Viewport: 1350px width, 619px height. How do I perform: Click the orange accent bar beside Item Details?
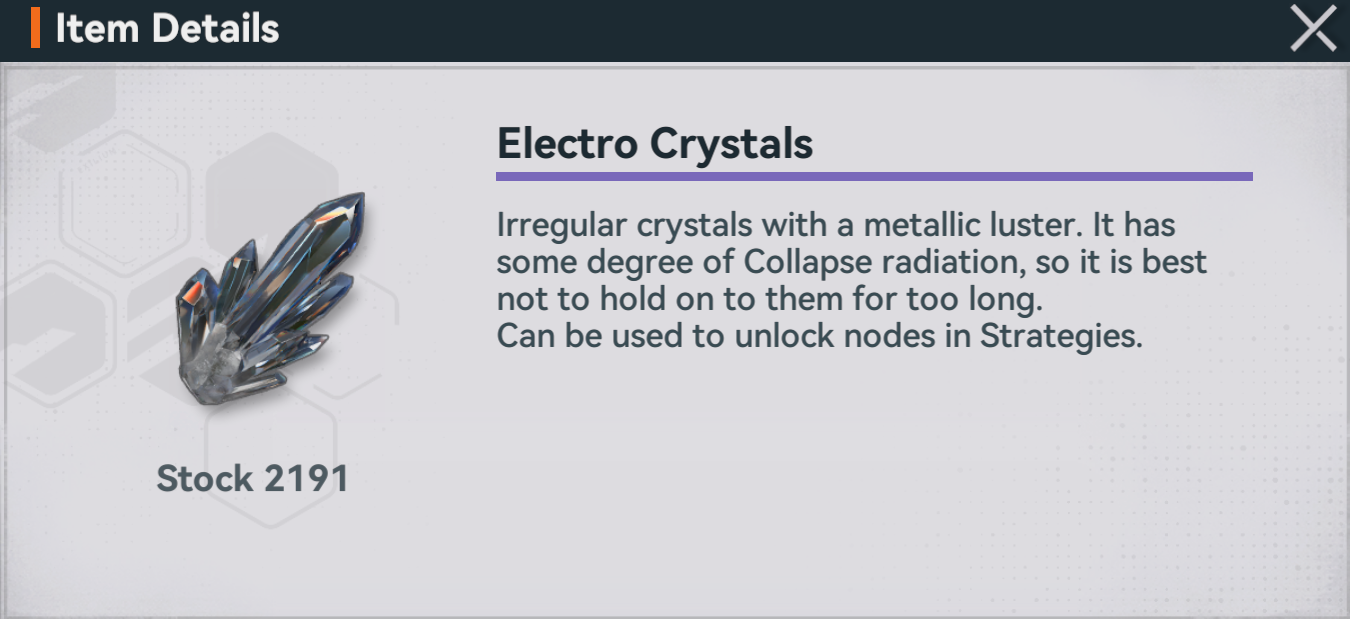tap(36, 28)
